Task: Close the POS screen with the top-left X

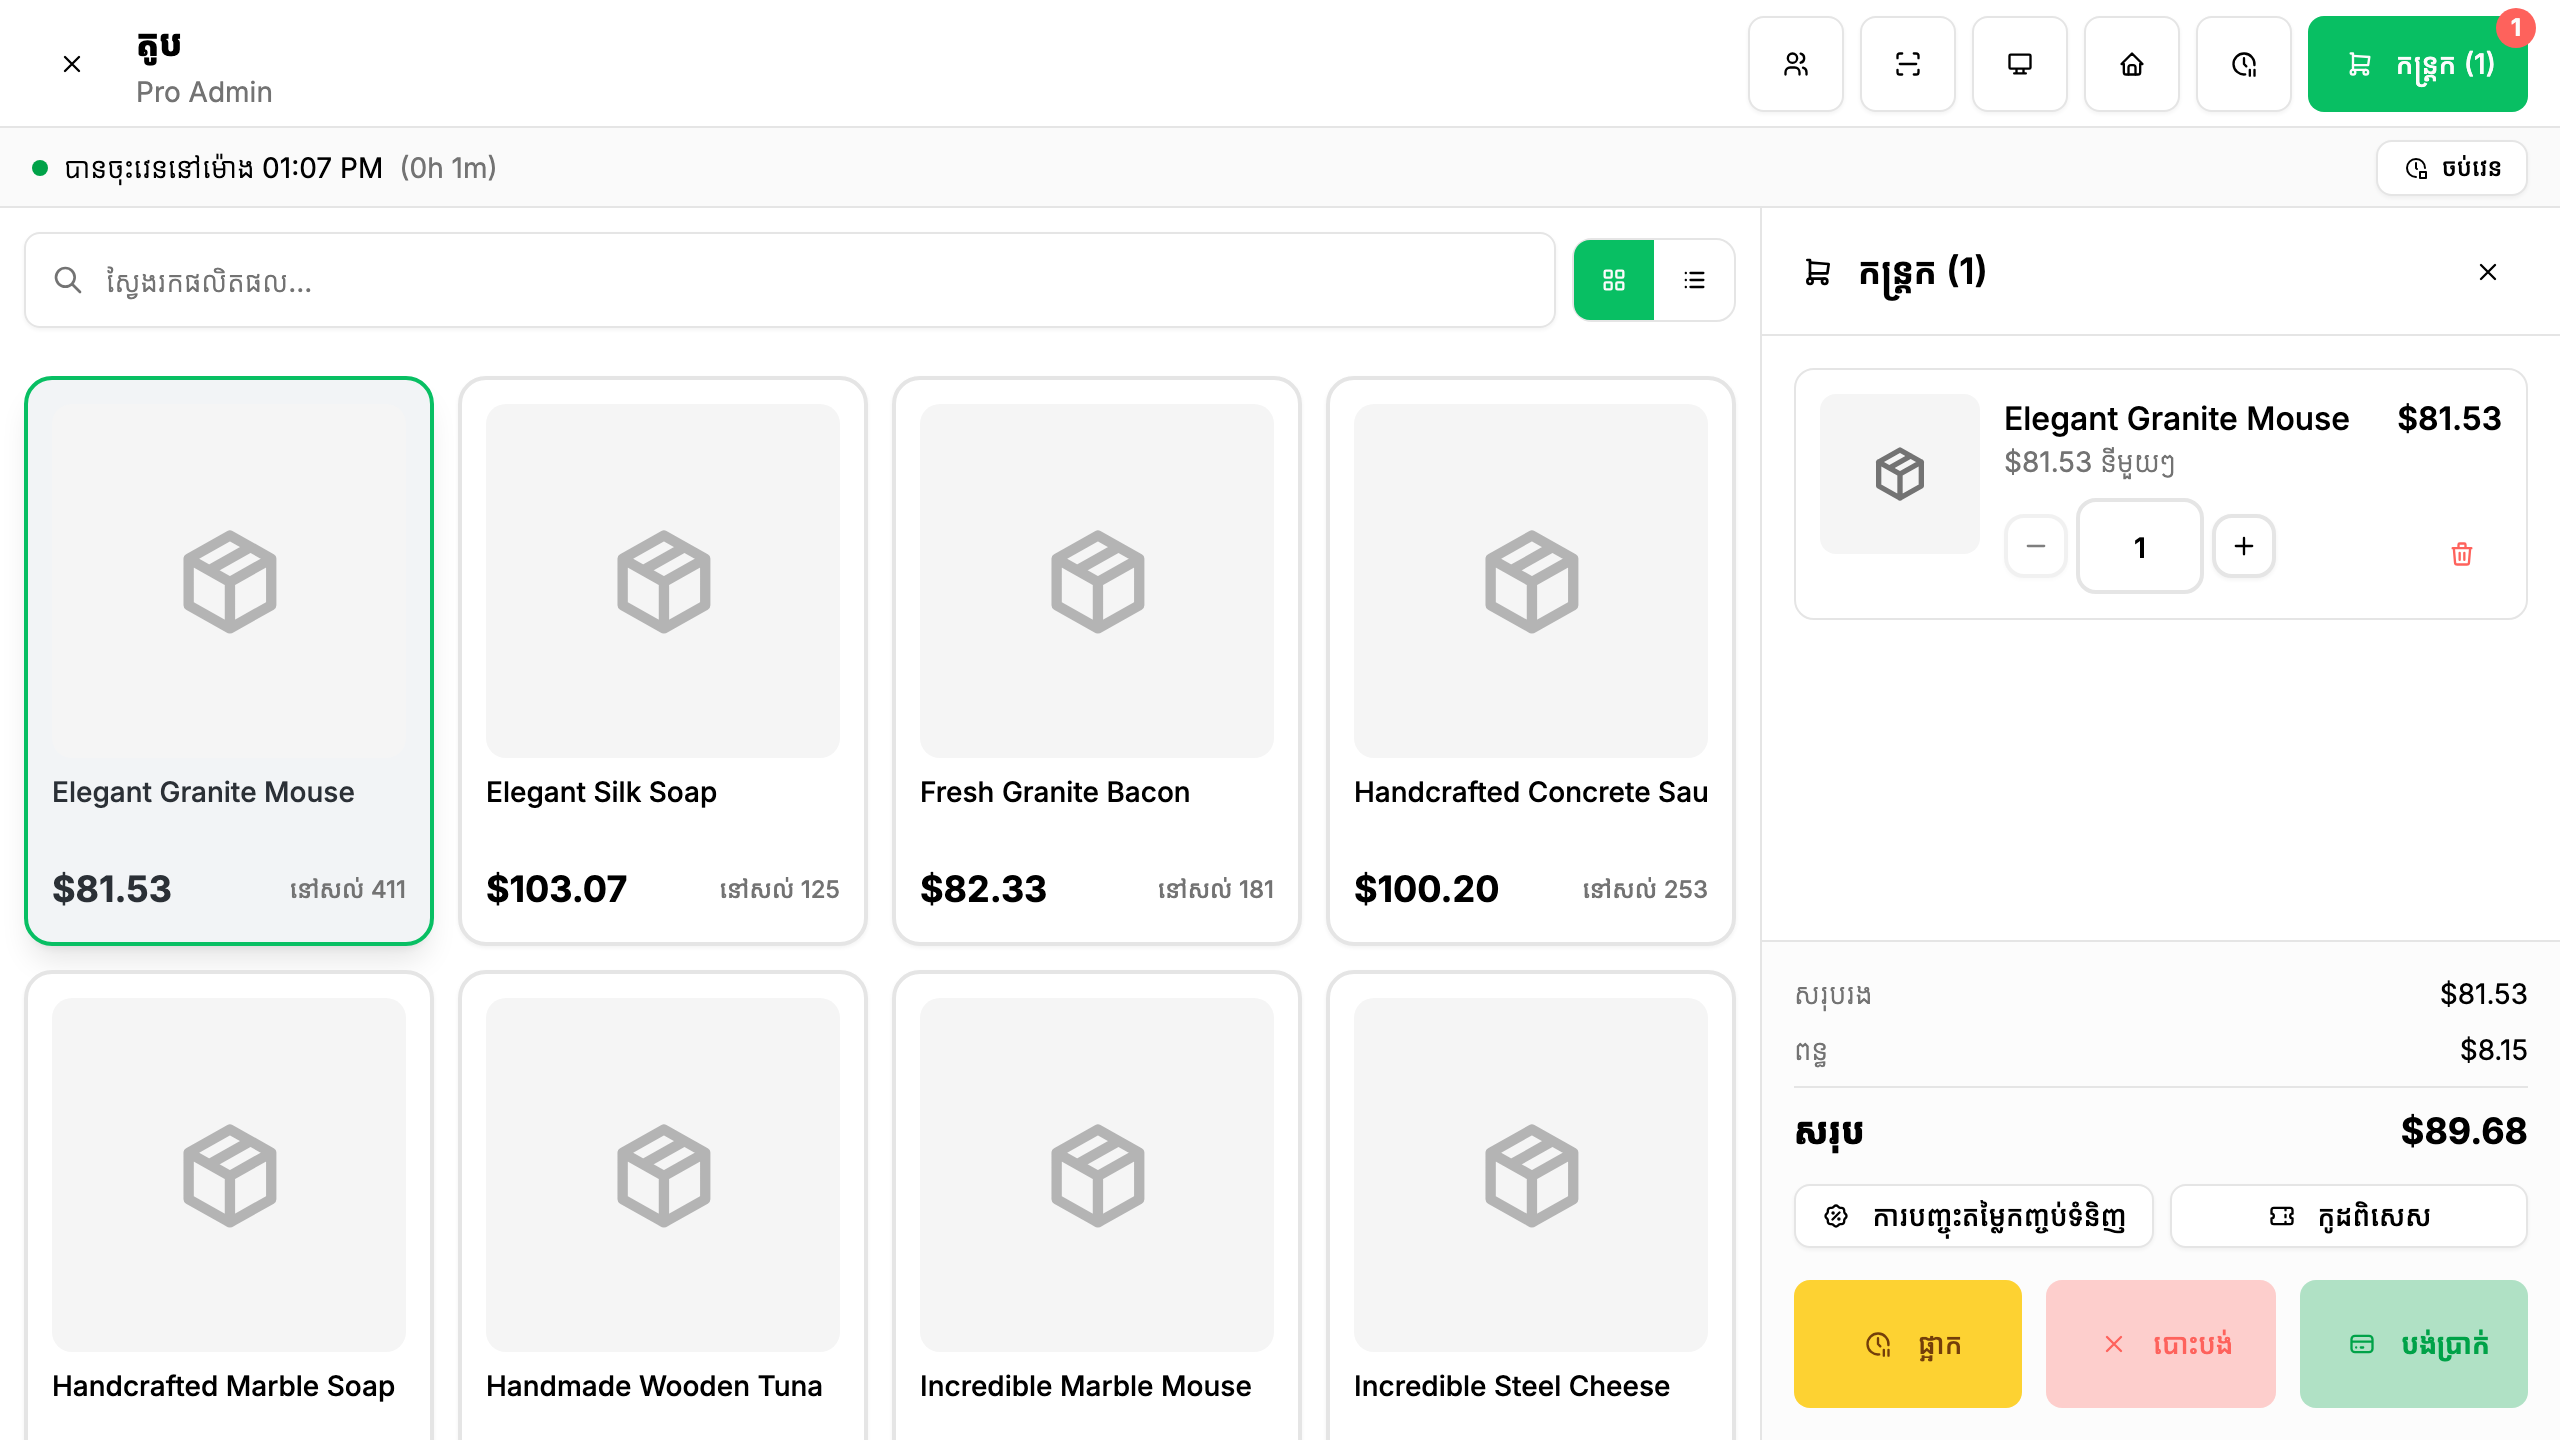Action: tap(72, 64)
